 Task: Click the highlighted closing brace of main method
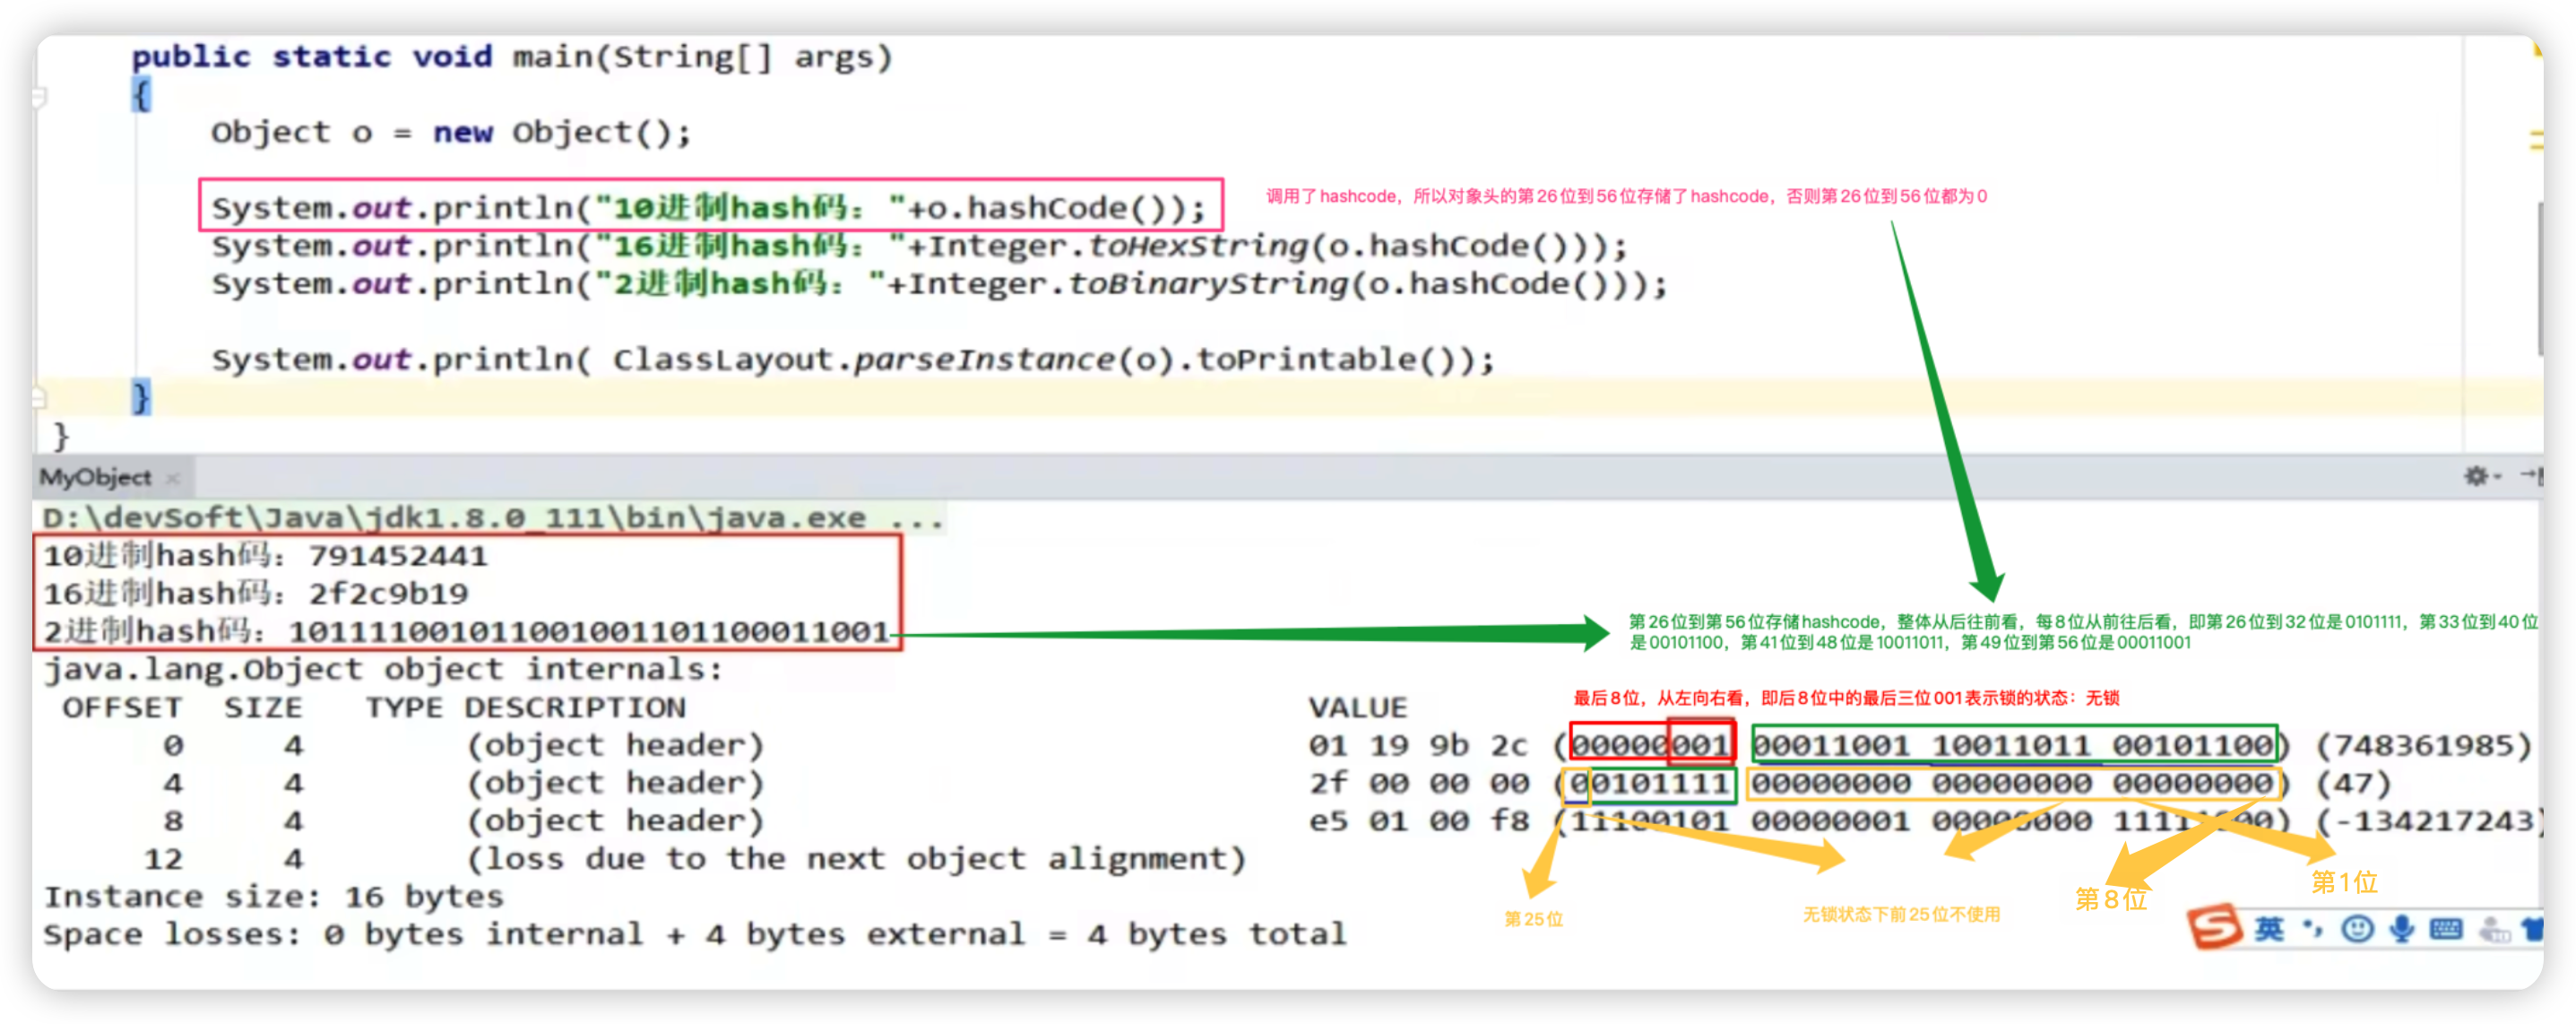[x=141, y=397]
